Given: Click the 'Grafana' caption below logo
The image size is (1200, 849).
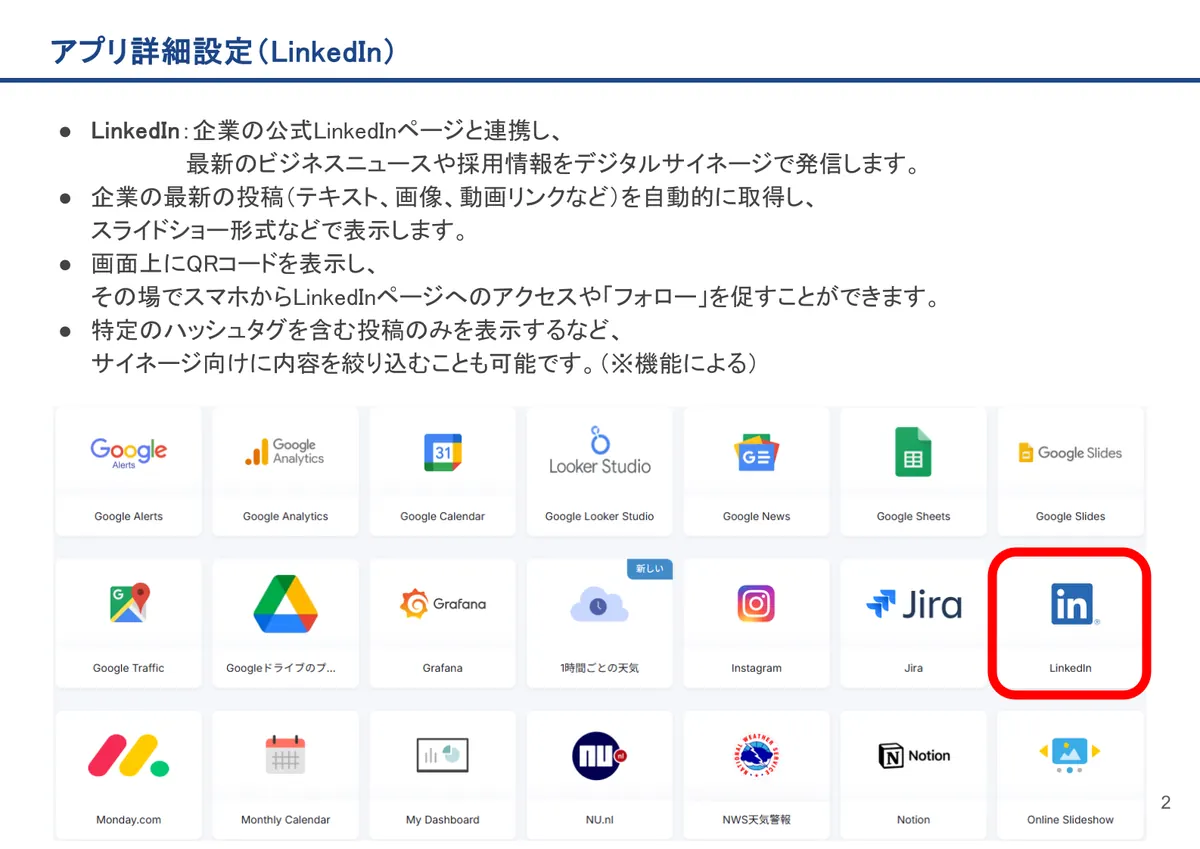Looking at the screenshot, I should point(442,668).
